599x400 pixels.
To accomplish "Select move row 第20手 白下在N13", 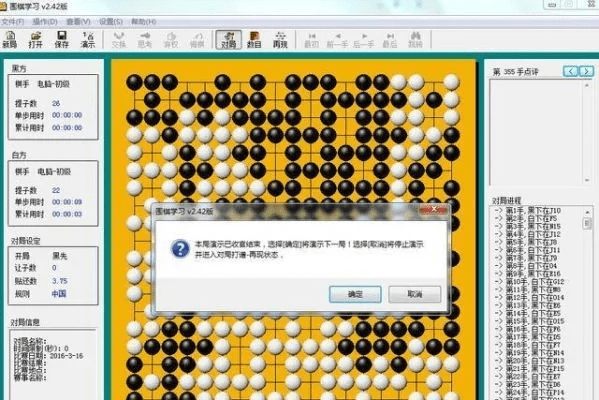I will click(529, 361).
